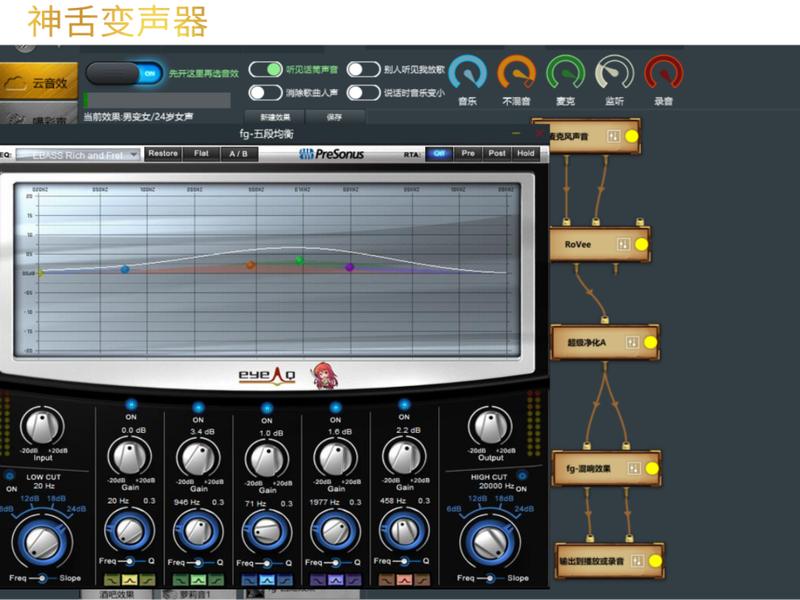Open settings icon on 超级净化A node
The image size is (800, 600).
tap(632, 342)
